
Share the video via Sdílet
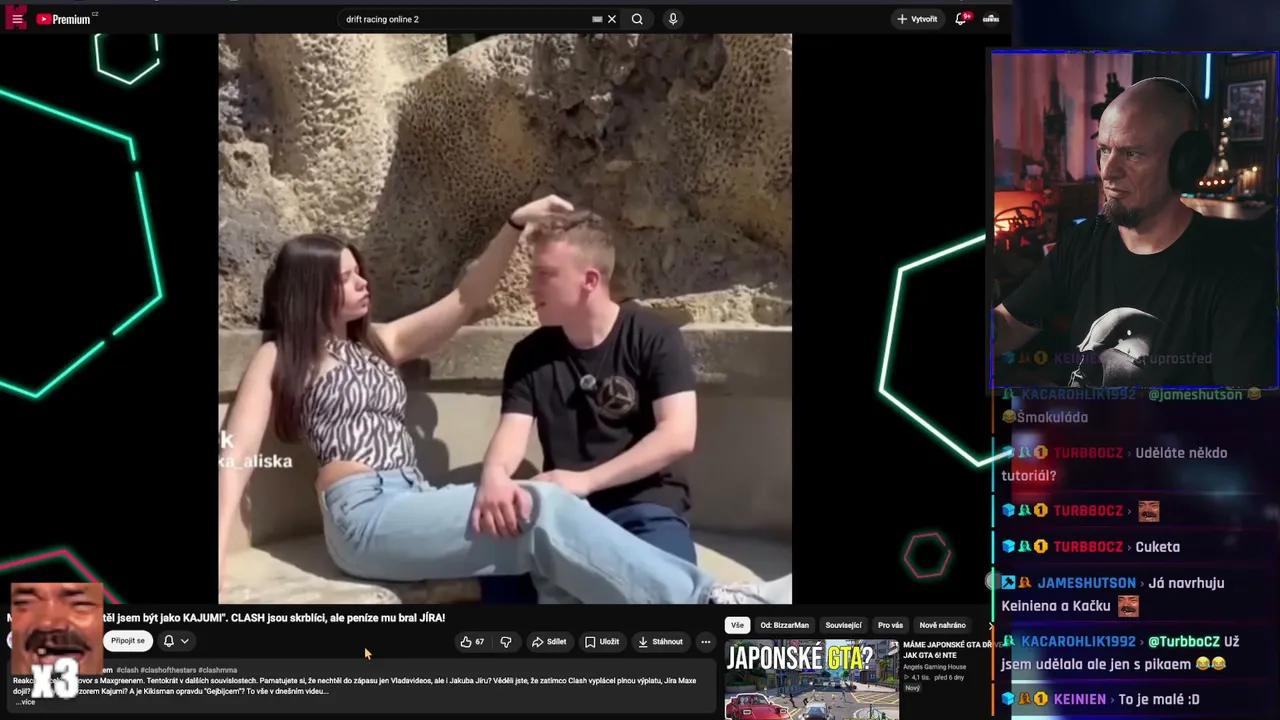(549, 642)
